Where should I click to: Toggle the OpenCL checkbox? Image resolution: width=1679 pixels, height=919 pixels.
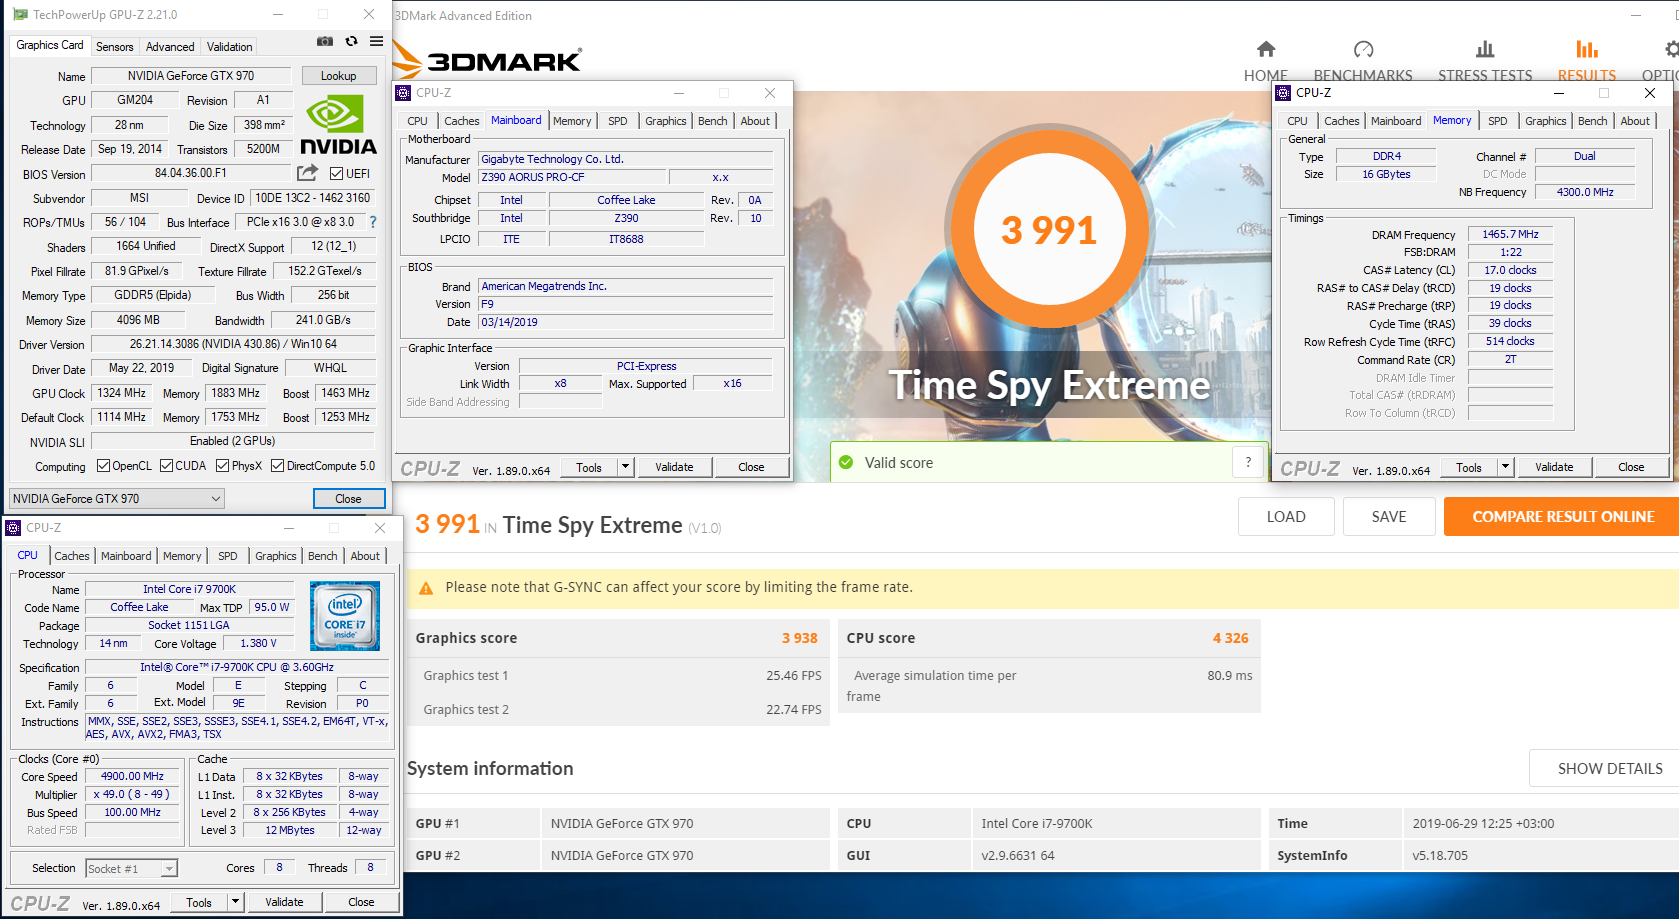[103, 466]
